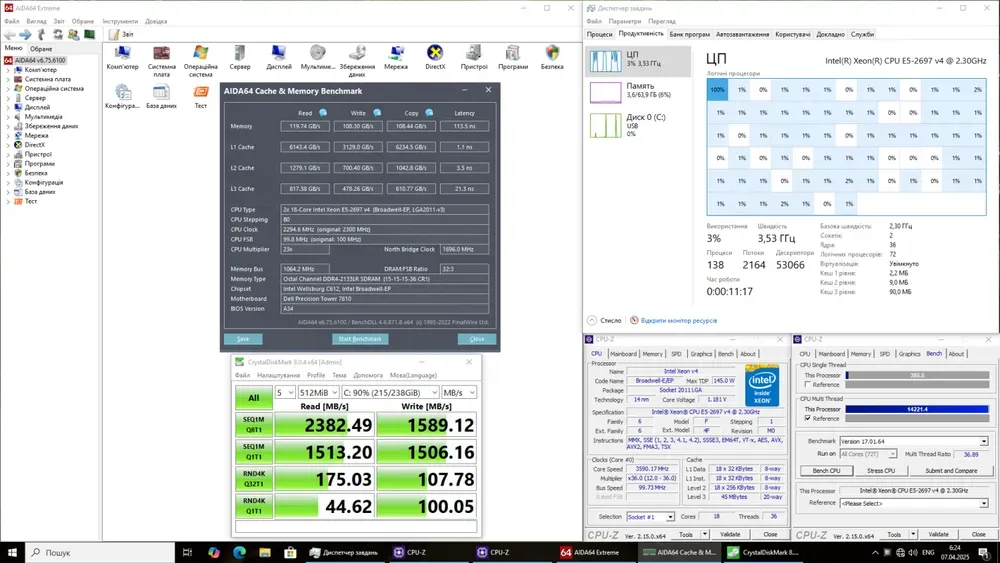Image resolution: width=1000 pixels, height=563 pixels.
Task: Open the CrystalDiskMark test size 512MiB dropdown
Action: pyautogui.click(x=319, y=393)
